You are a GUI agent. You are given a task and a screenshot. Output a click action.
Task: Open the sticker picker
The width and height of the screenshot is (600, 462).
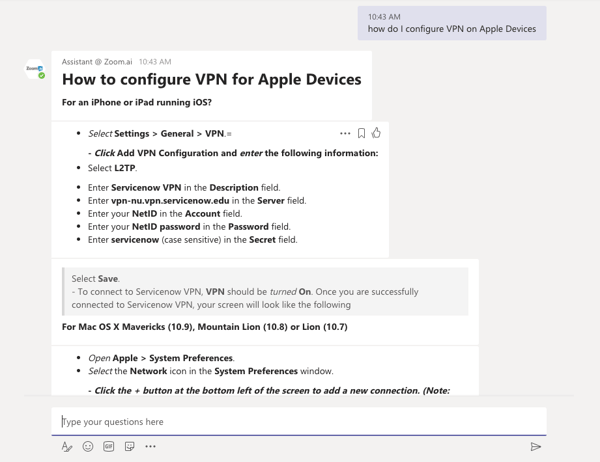(x=129, y=446)
